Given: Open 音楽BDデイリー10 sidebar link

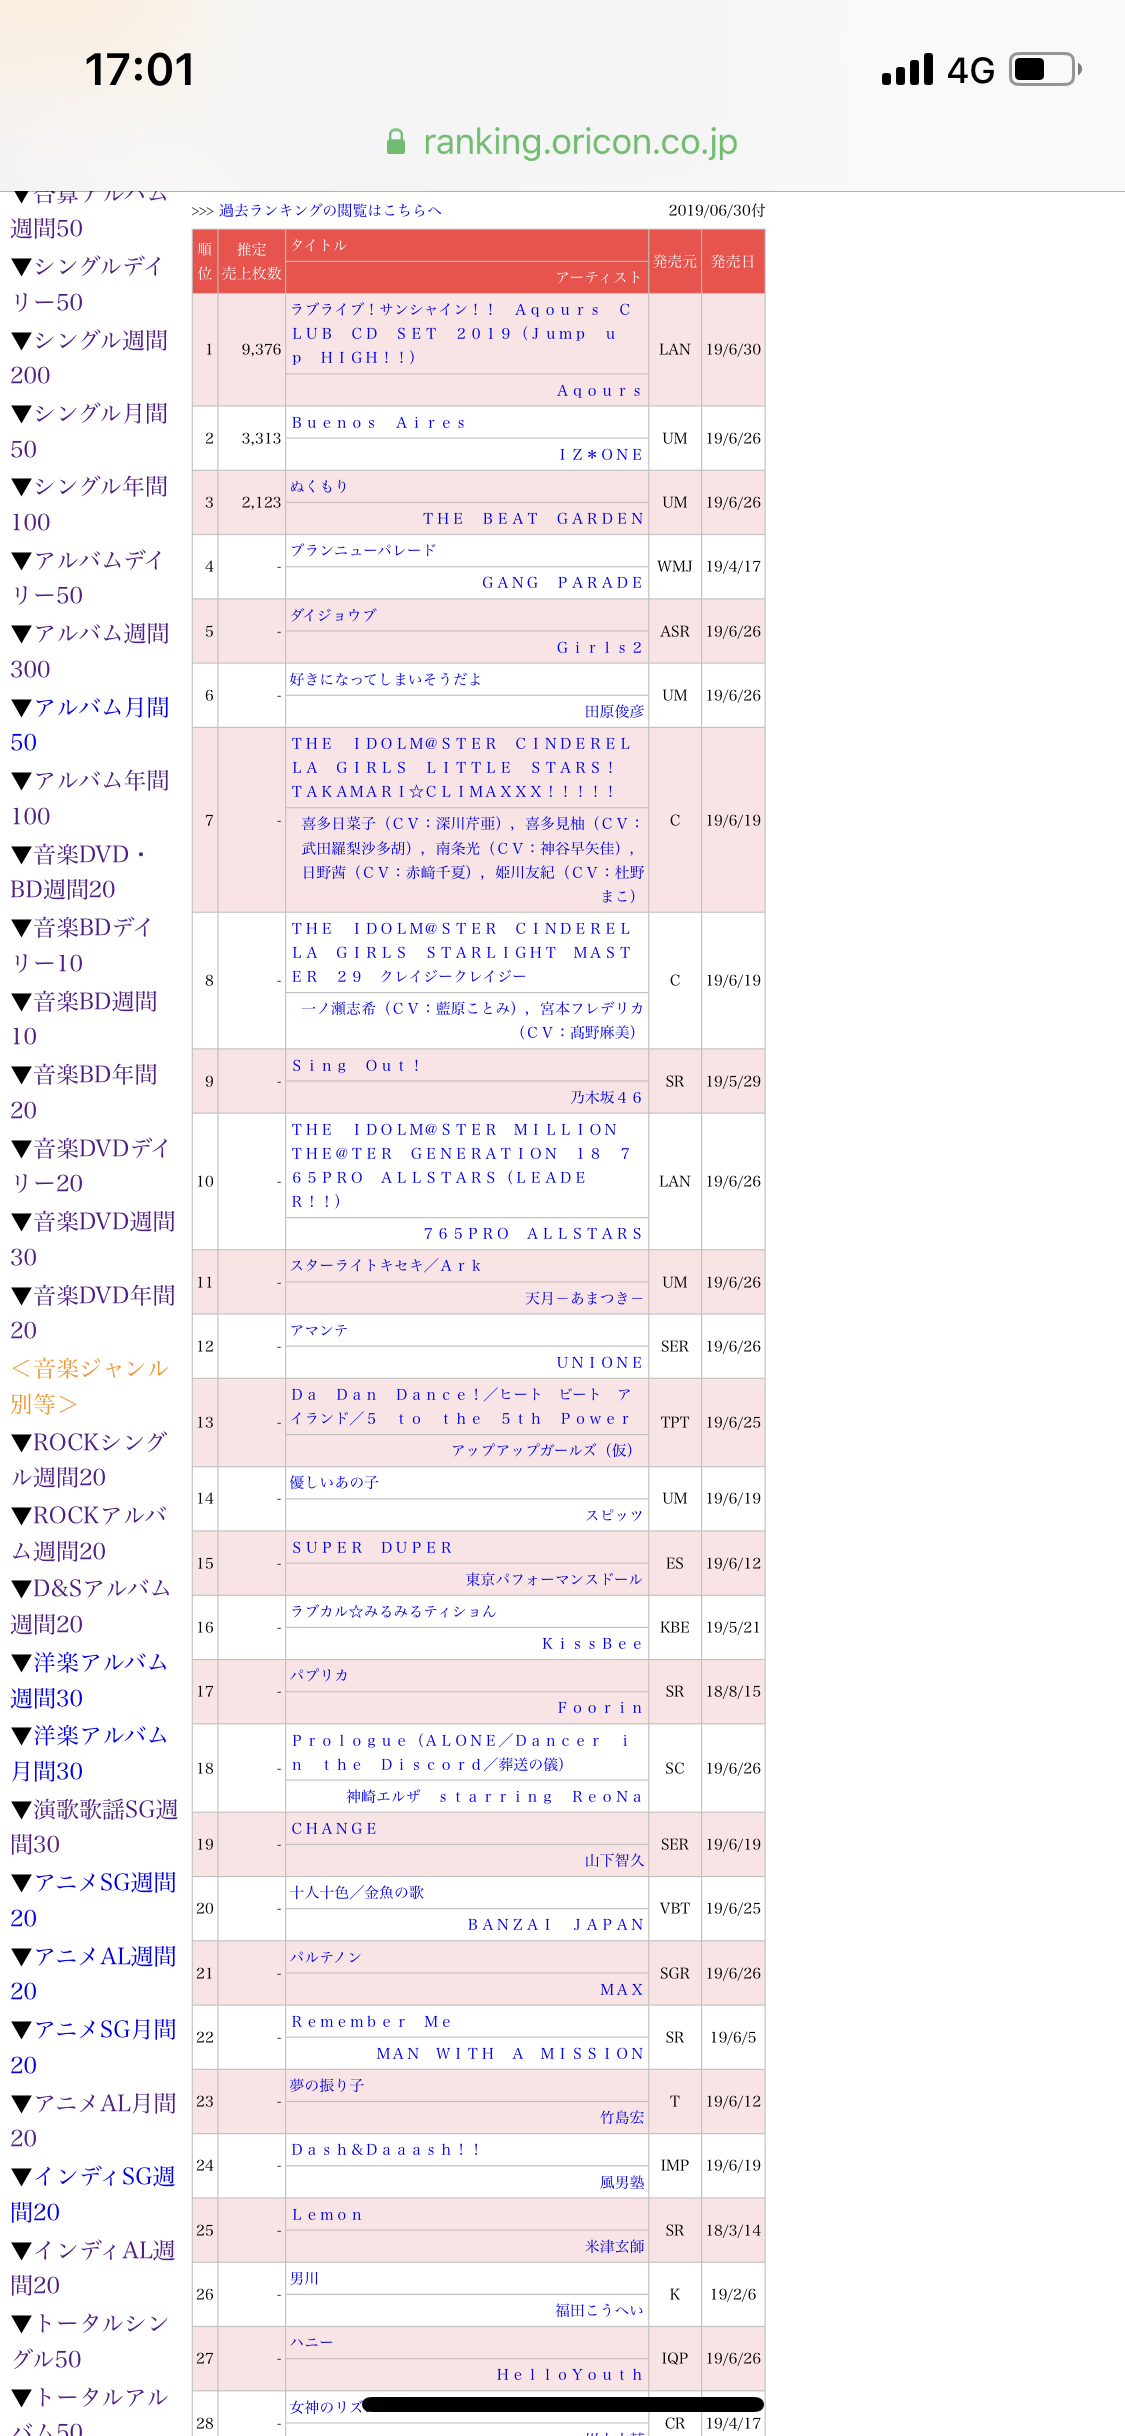Looking at the screenshot, I should [82, 945].
